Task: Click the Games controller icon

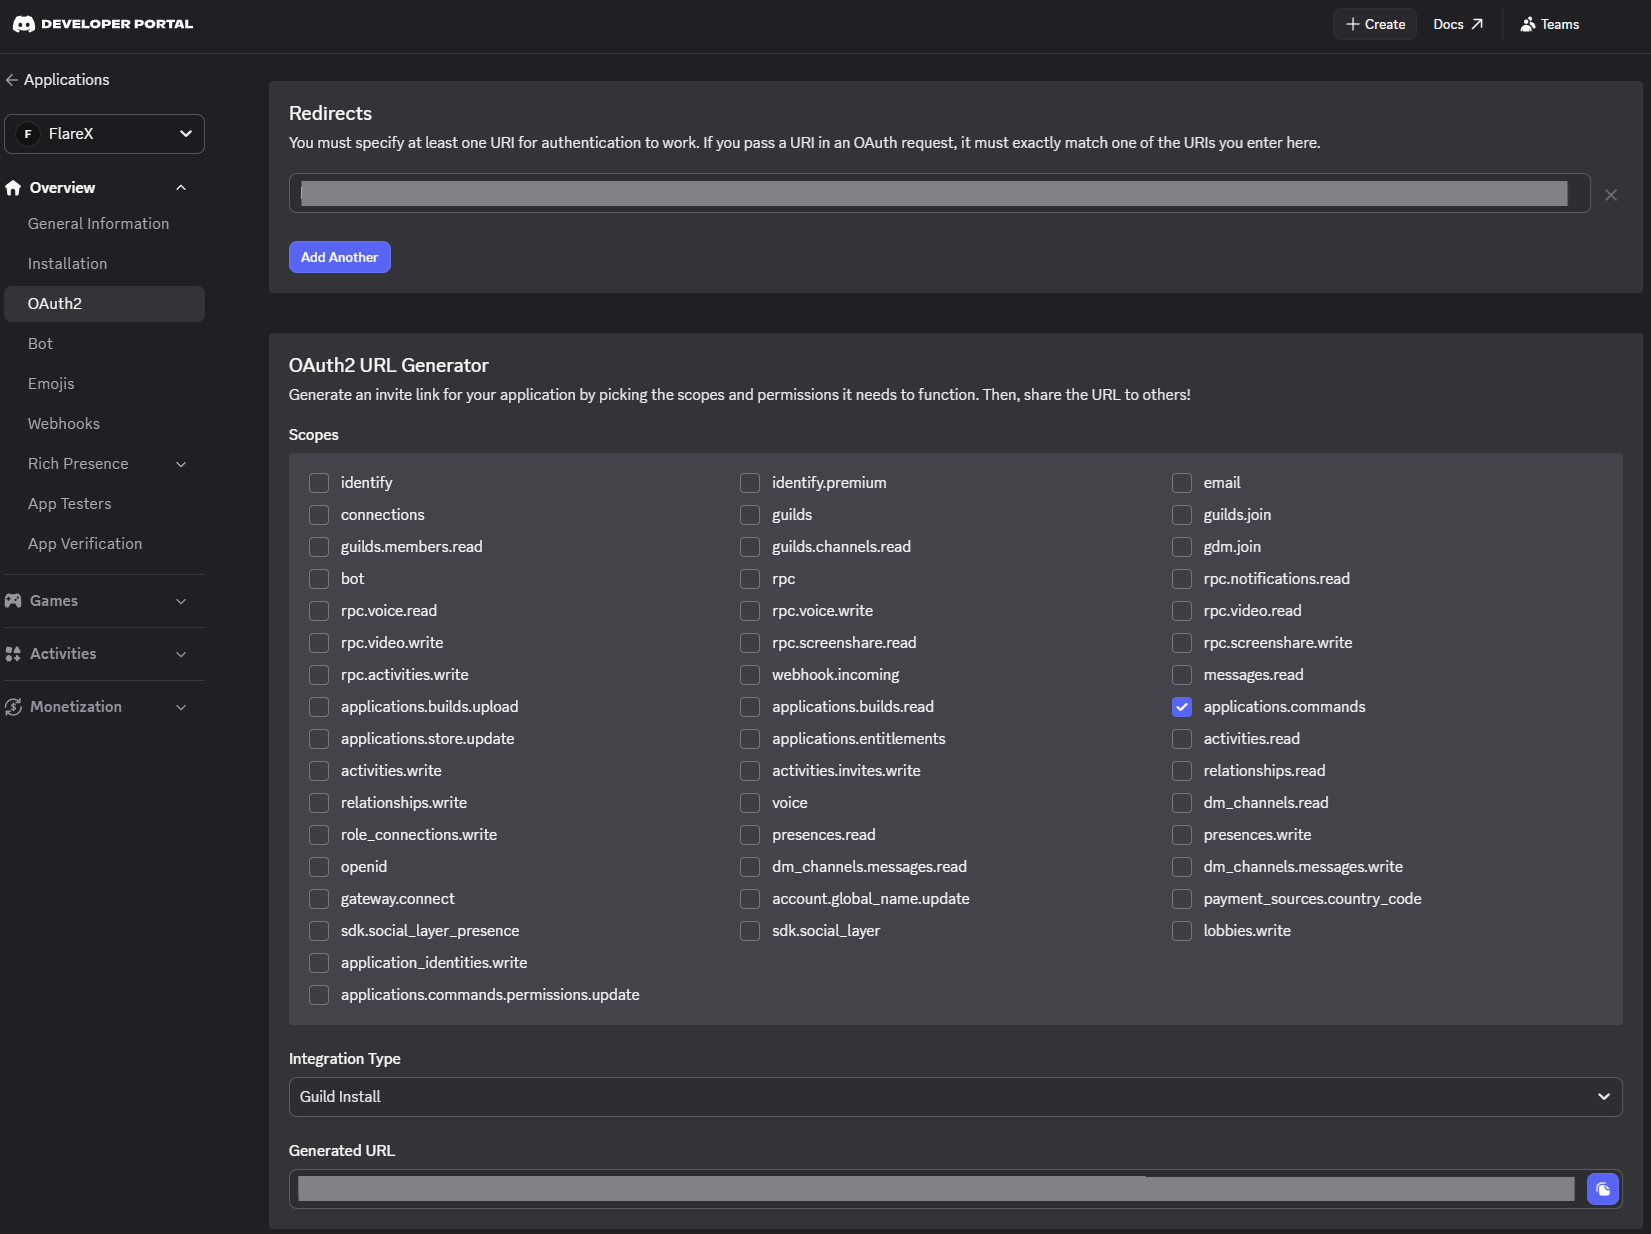Action: coord(13,601)
